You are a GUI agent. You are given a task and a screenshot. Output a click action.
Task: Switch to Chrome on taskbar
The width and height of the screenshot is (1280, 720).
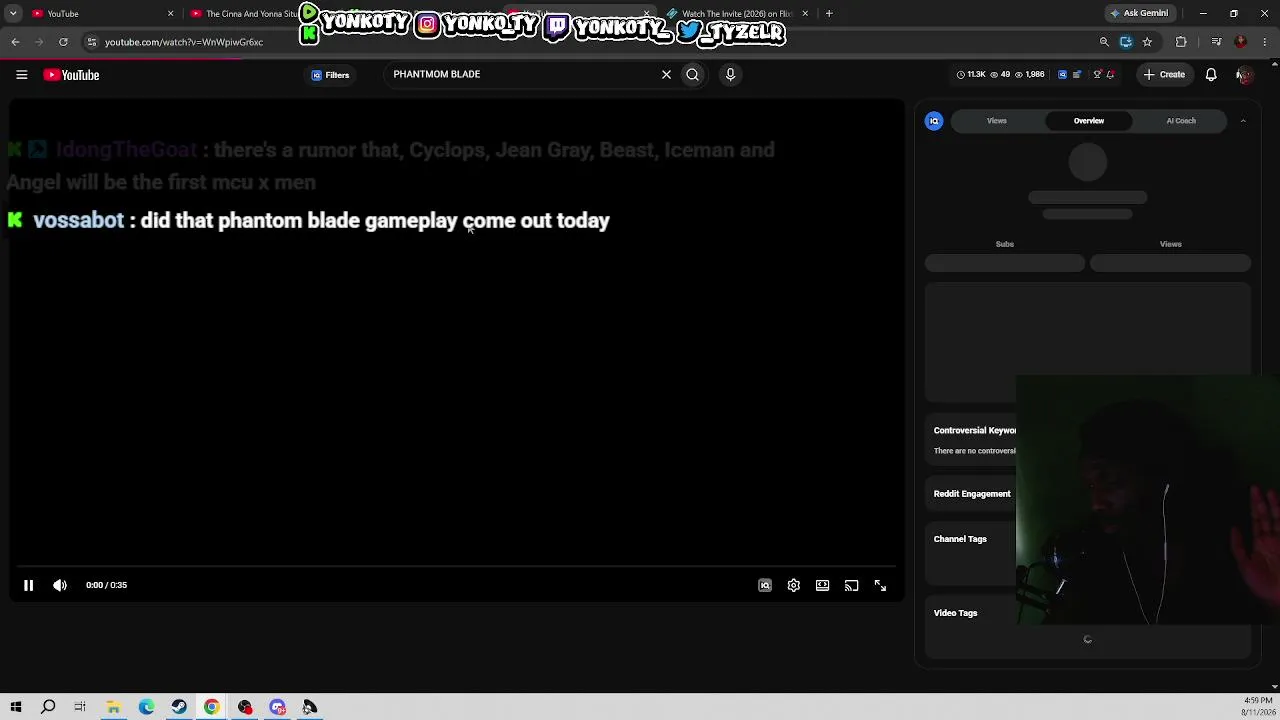click(212, 707)
